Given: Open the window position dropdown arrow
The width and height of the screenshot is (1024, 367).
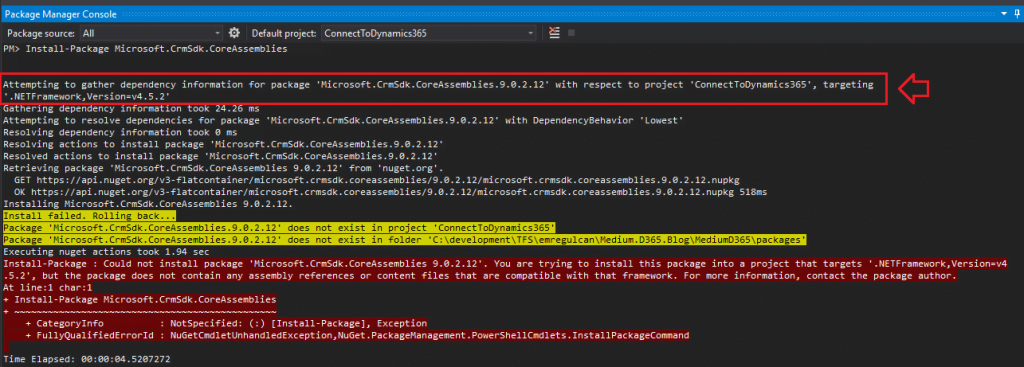Looking at the screenshot, I should click(1004, 14).
